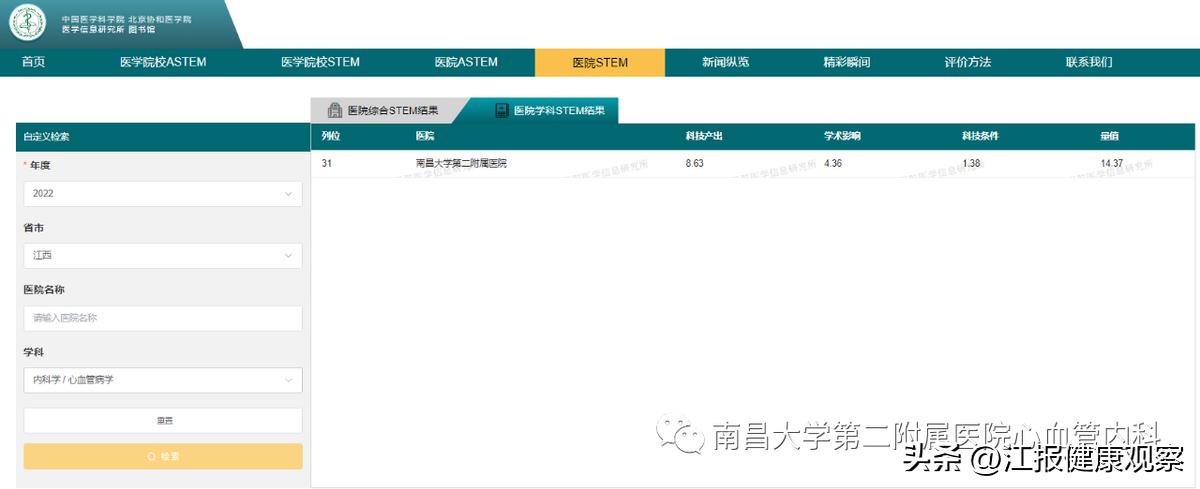Open the 年度 dropdown showing 2022
Image resolution: width=1200 pixels, height=489 pixels.
[x=163, y=193]
